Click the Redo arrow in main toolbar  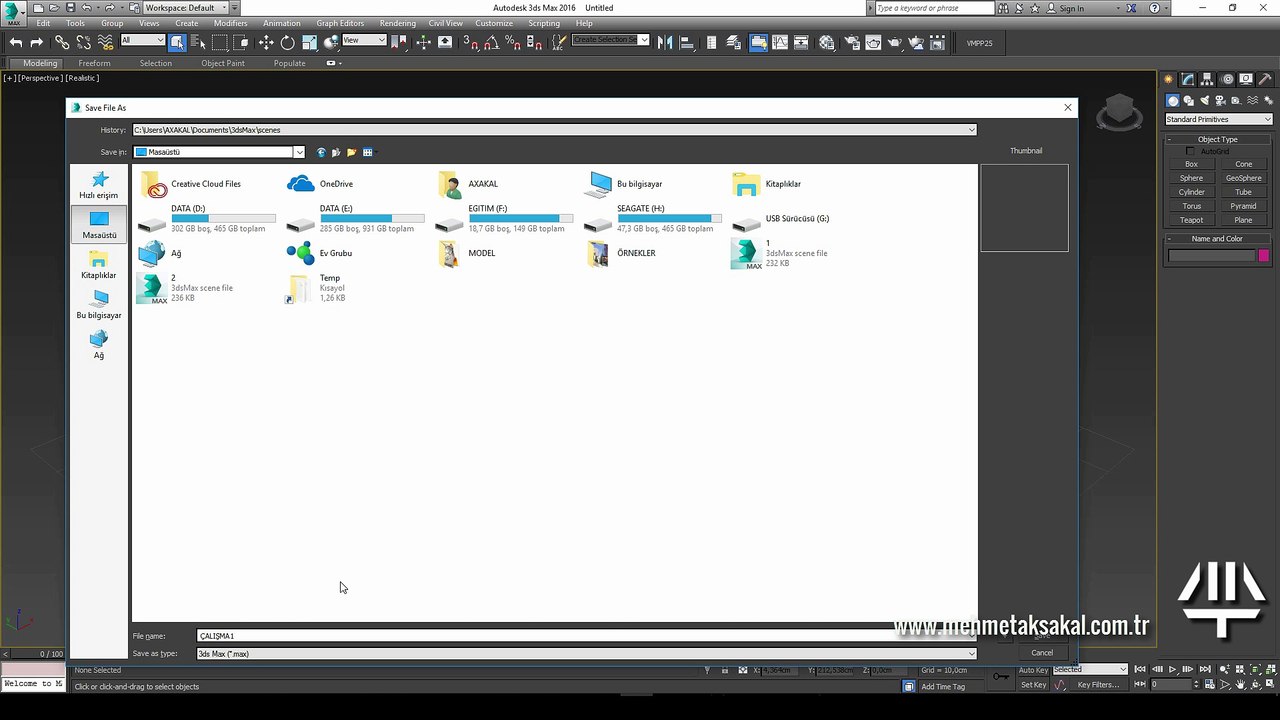pos(37,42)
